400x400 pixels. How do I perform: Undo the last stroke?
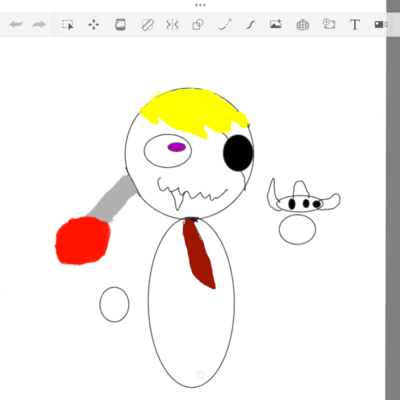[16, 24]
